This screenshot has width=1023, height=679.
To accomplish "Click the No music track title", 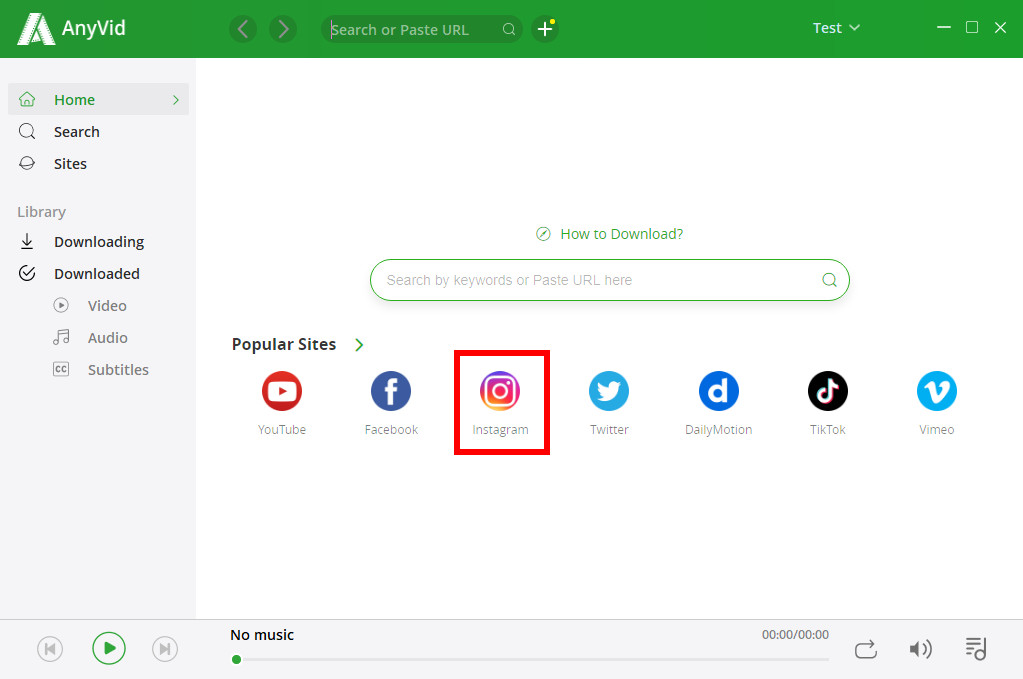I will 262,635.
